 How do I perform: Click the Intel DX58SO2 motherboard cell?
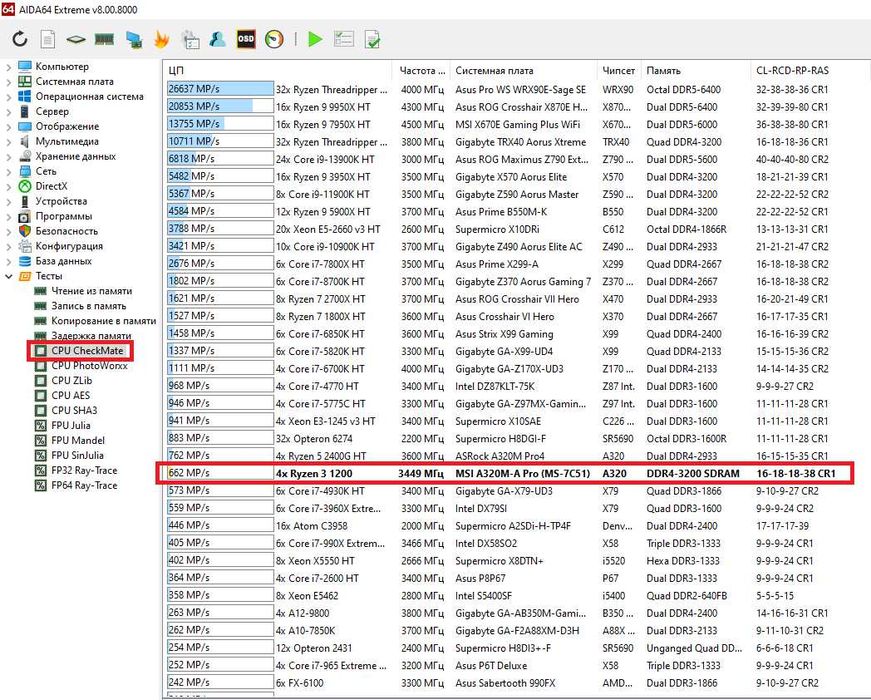point(486,543)
